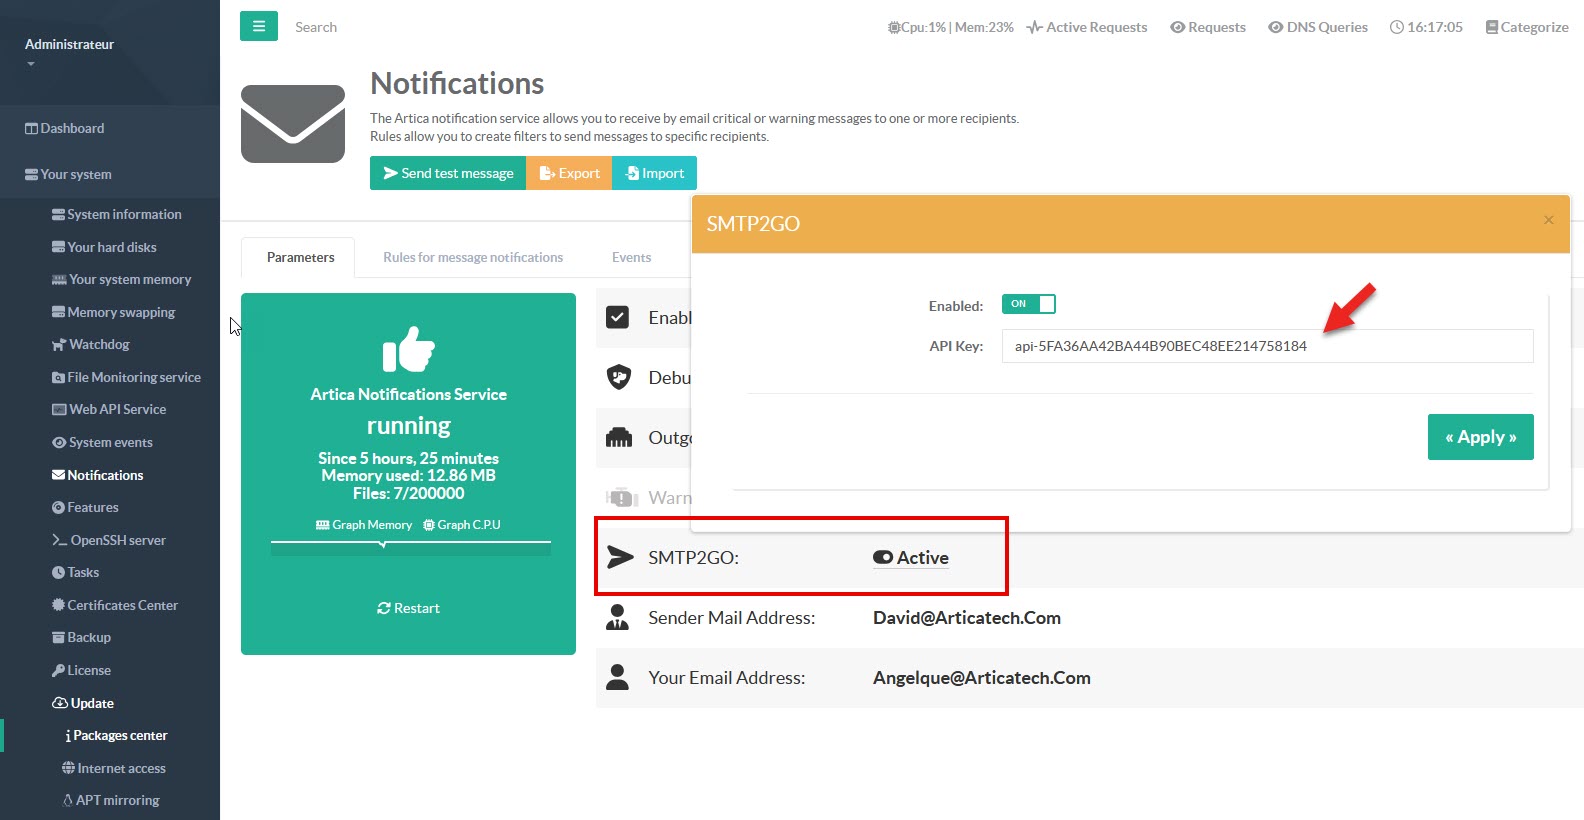Click the SMTP2GO Active status toggle
The image size is (1584, 820).
(x=910, y=558)
